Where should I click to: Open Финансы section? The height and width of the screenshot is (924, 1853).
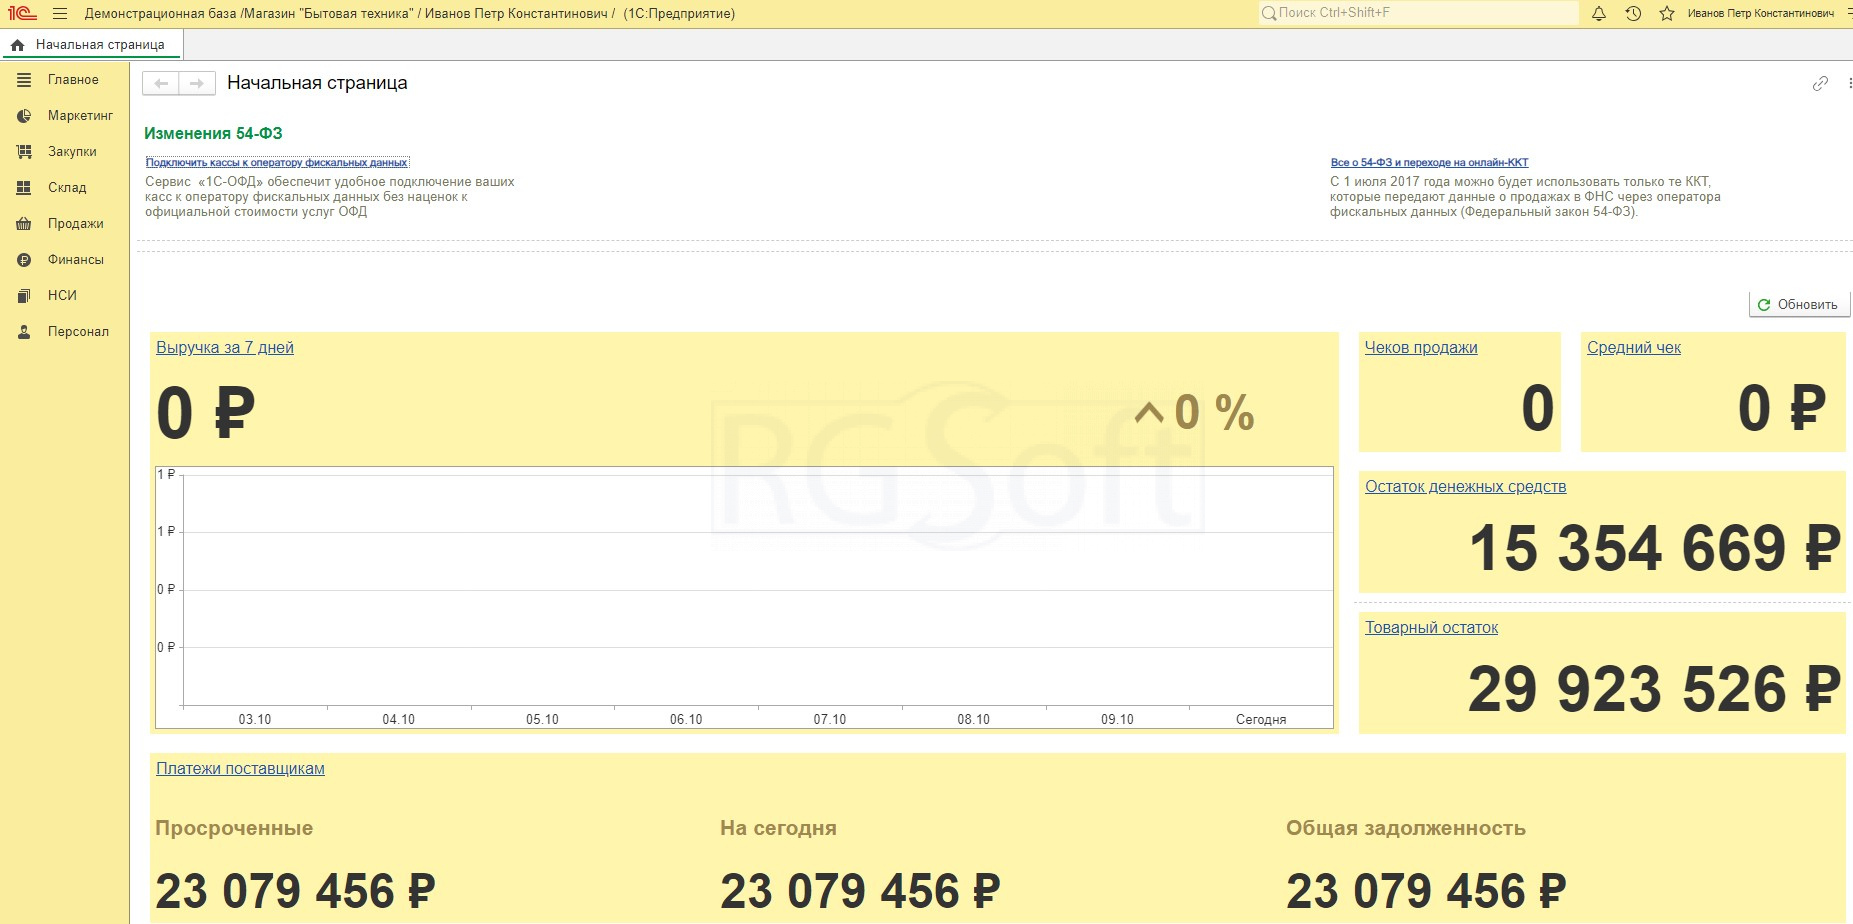pos(76,260)
